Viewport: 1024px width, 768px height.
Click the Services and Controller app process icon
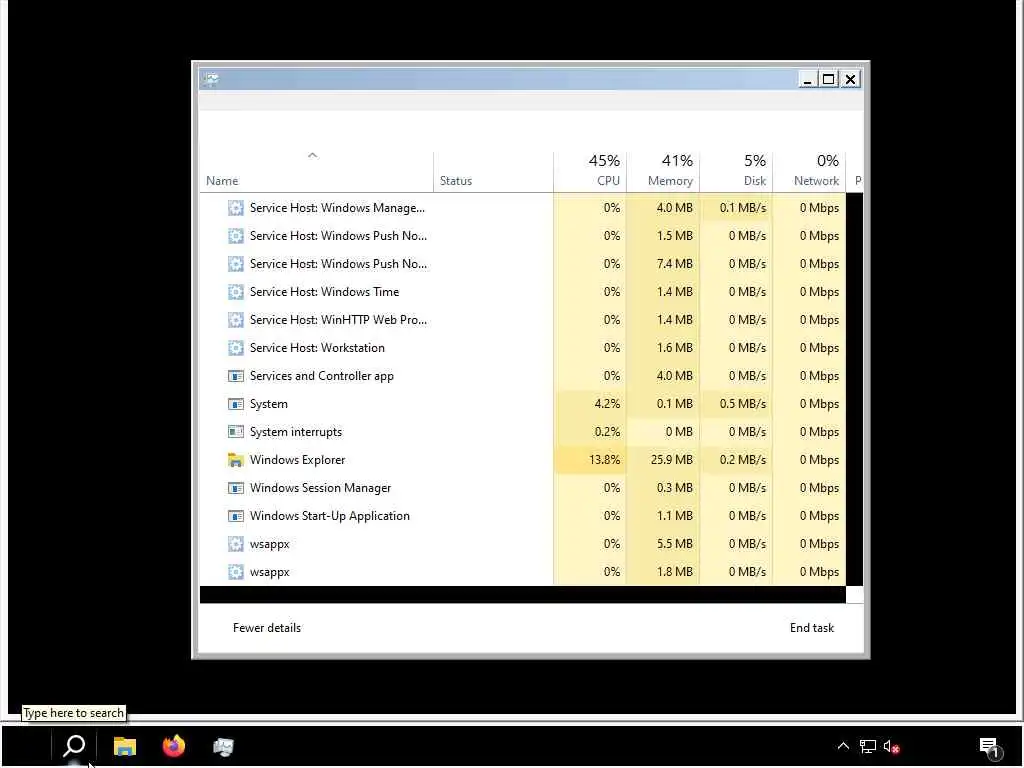236,376
